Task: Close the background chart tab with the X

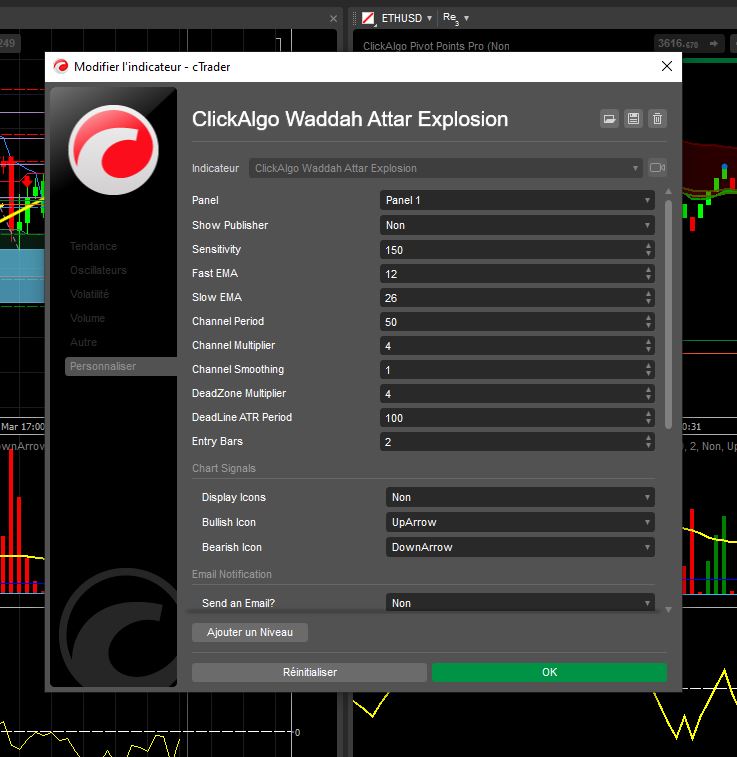Action: [x=333, y=18]
